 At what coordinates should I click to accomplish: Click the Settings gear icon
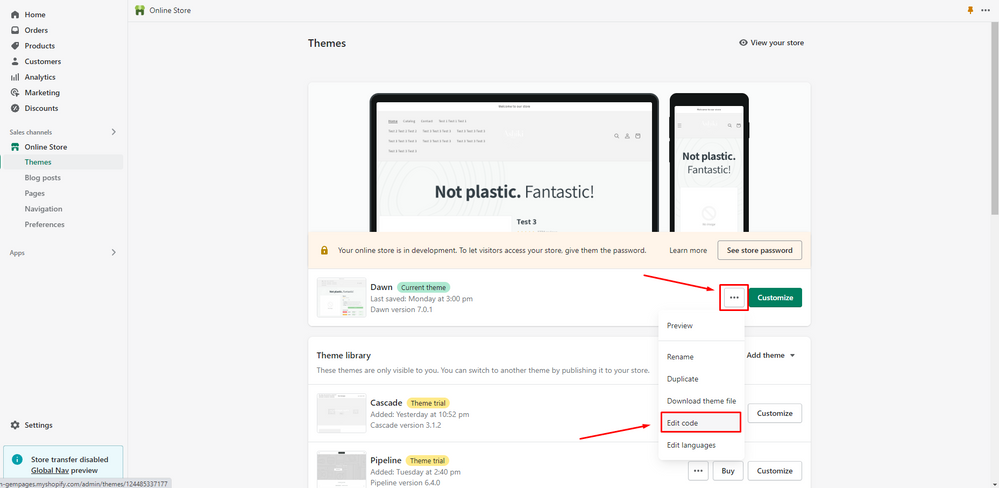click(15, 425)
